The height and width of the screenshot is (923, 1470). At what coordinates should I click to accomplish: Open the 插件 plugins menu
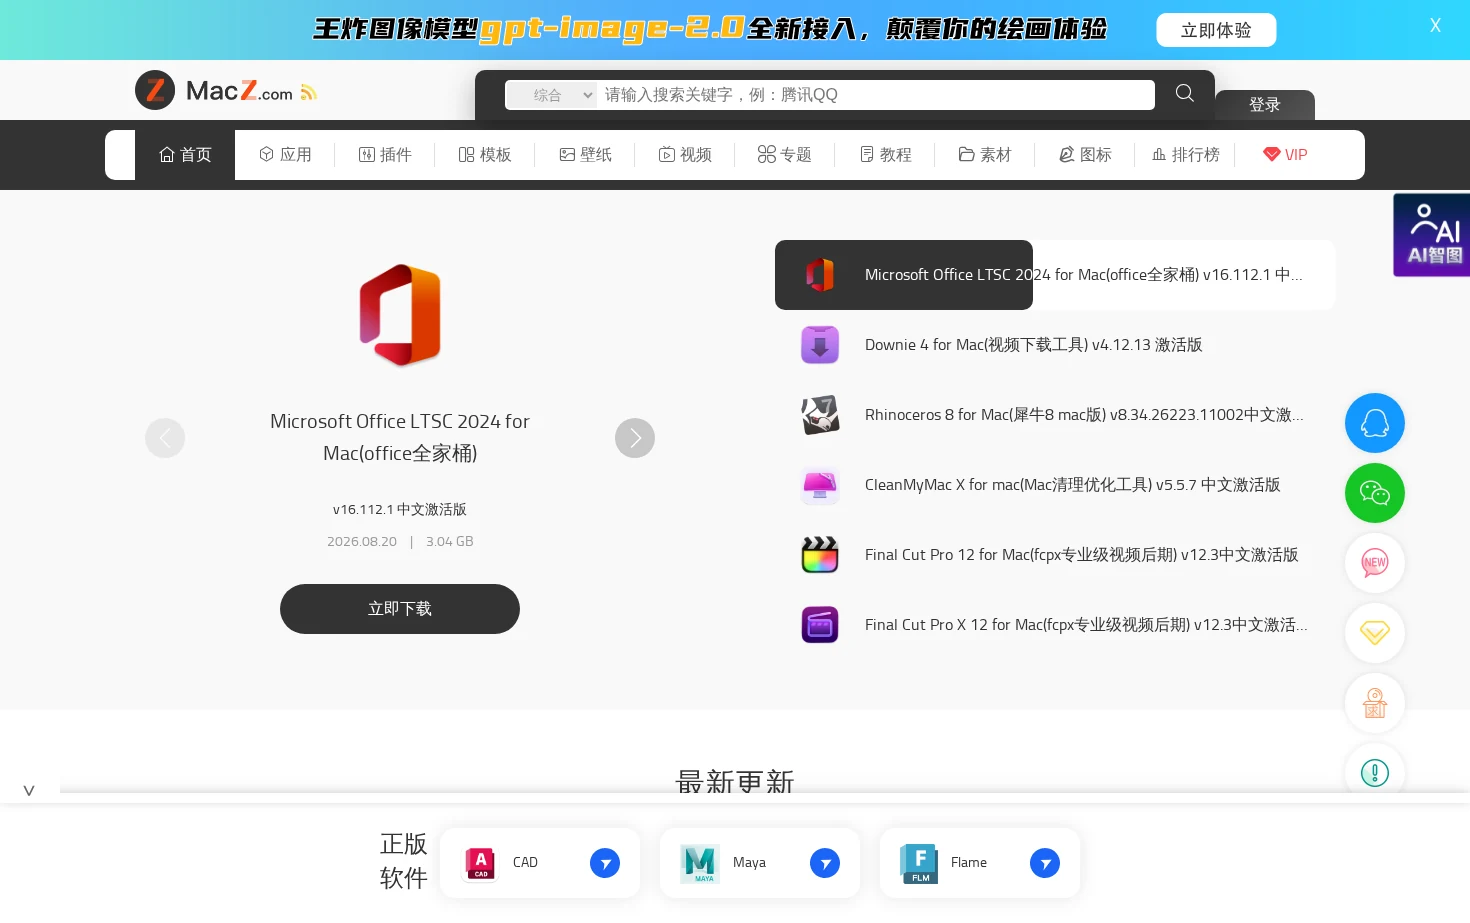click(x=385, y=155)
